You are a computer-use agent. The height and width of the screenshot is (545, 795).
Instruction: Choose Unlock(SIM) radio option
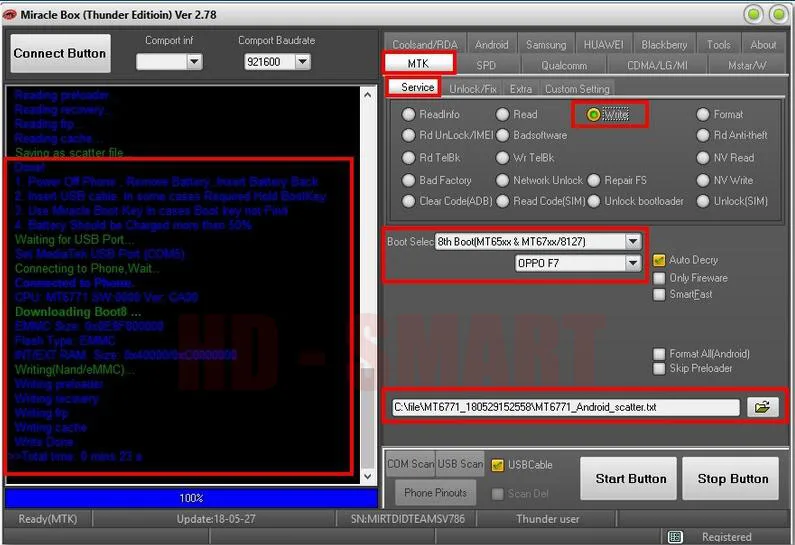[x=703, y=201]
